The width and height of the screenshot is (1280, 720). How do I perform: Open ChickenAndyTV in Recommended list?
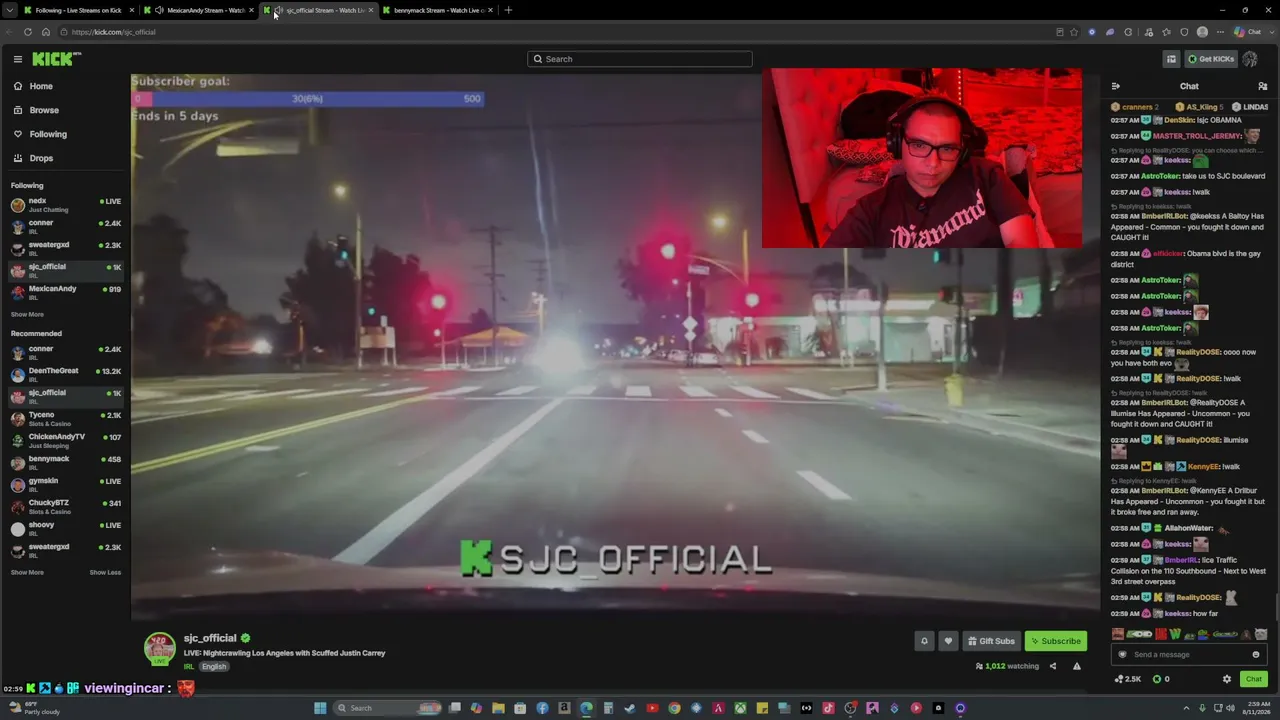pyautogui.click(x=65, y=441)
